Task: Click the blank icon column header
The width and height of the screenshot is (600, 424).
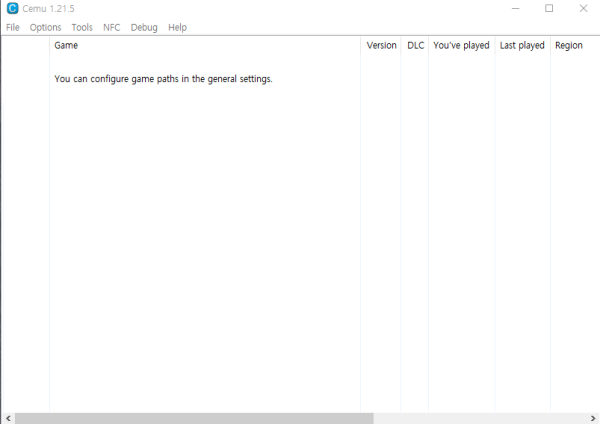Action: 25,46
